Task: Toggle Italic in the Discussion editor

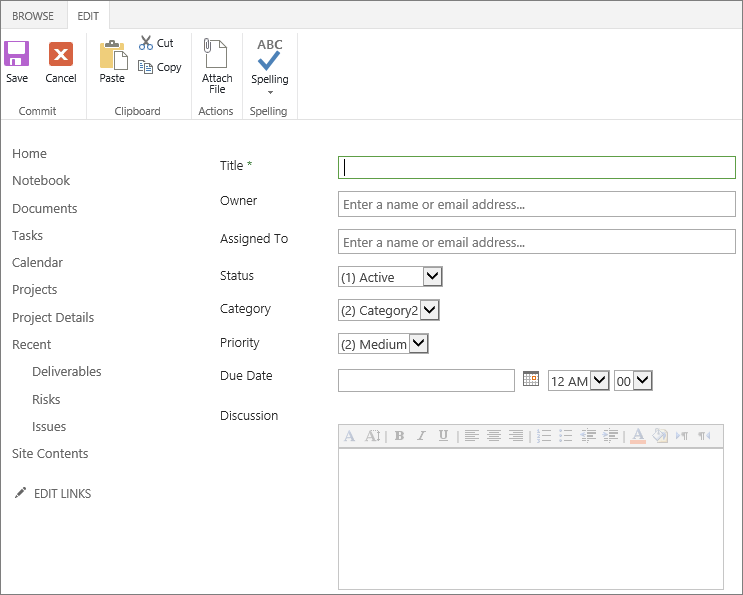Action: 421,436
